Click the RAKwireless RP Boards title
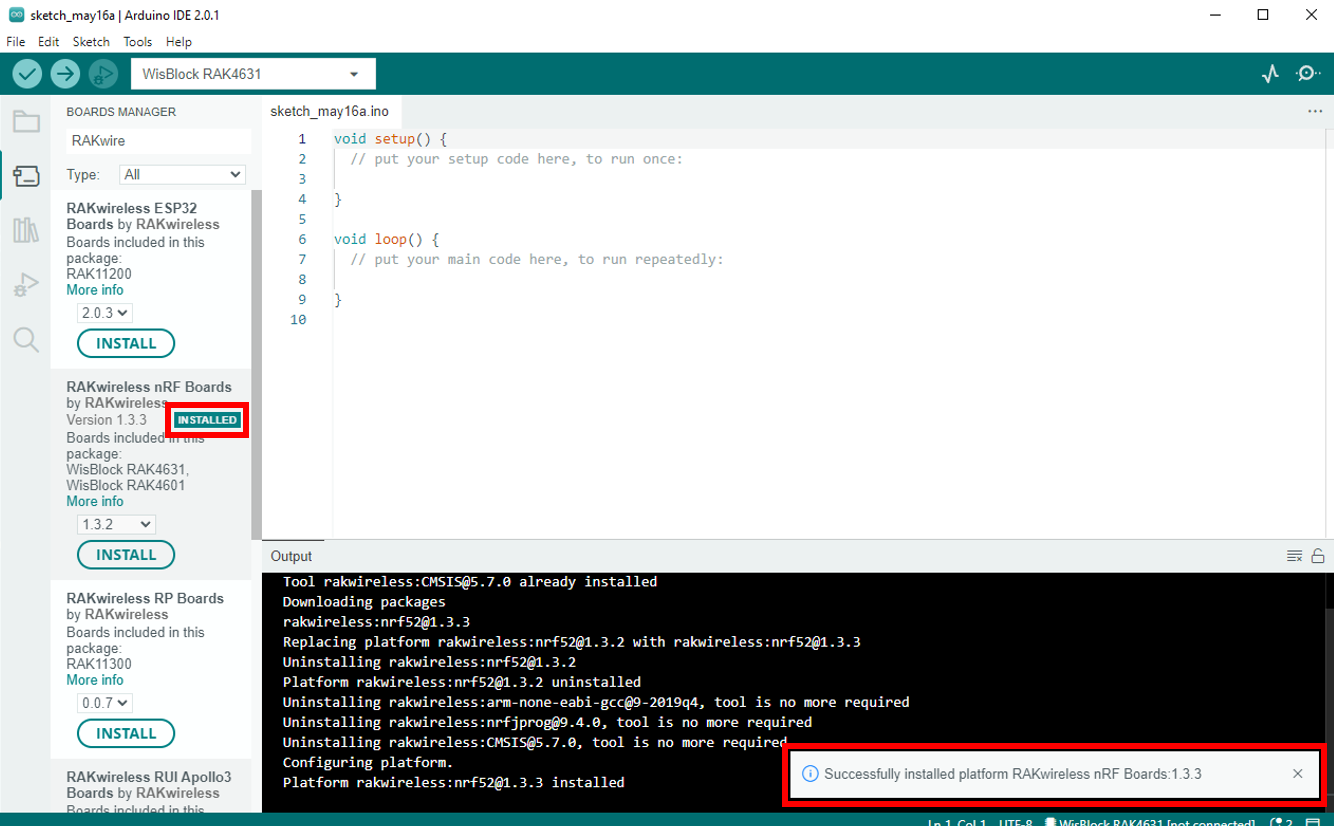Image resolution: width=1334 pixels, height=826 pixels. point(145,598)
